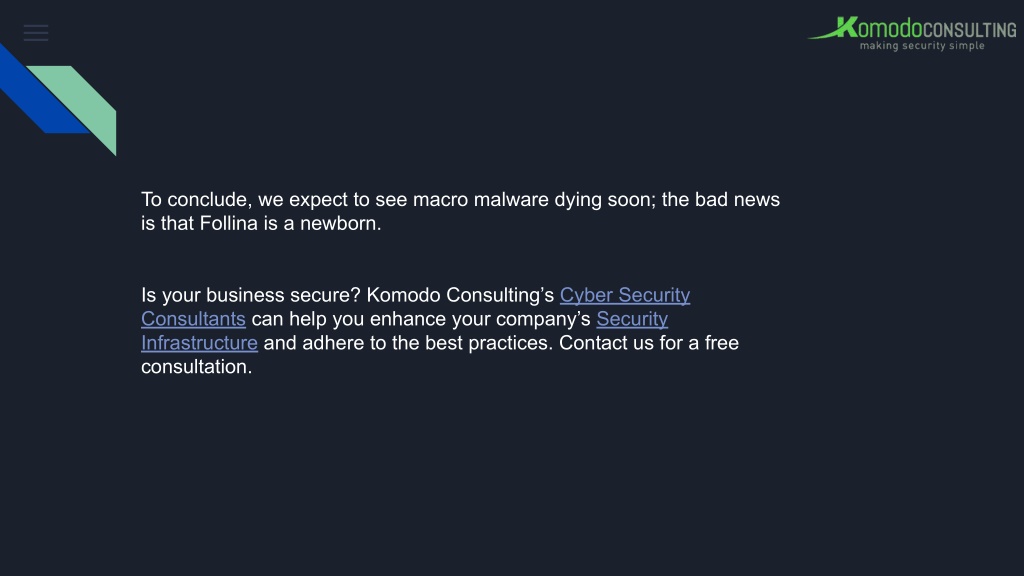Click the words 'Komodo Consulting's' in paragraph
Screen dimensions: 1024x576
click(x=460, y=295)
